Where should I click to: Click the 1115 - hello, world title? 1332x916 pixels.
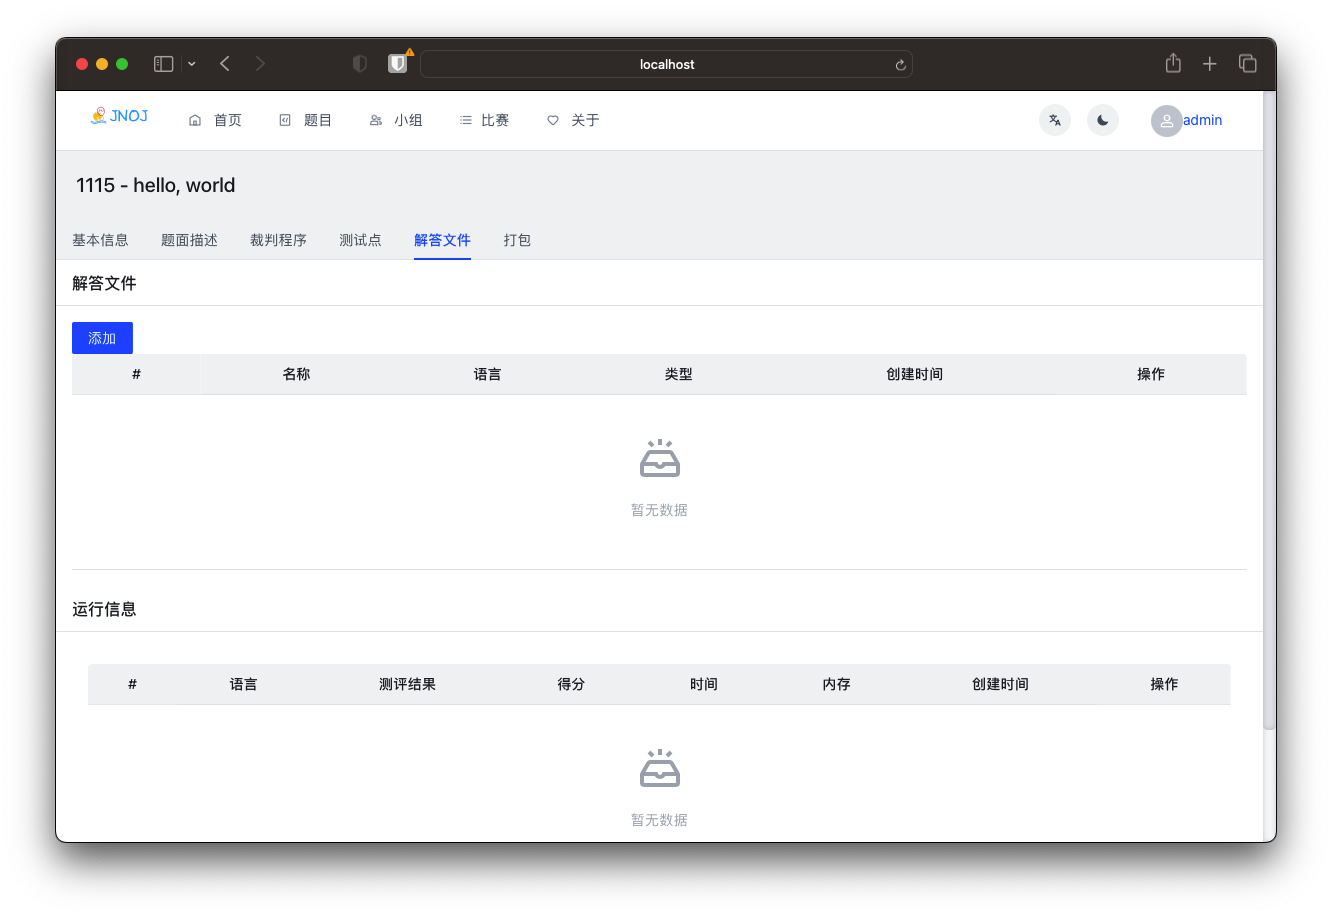click(x=156, y=185)
